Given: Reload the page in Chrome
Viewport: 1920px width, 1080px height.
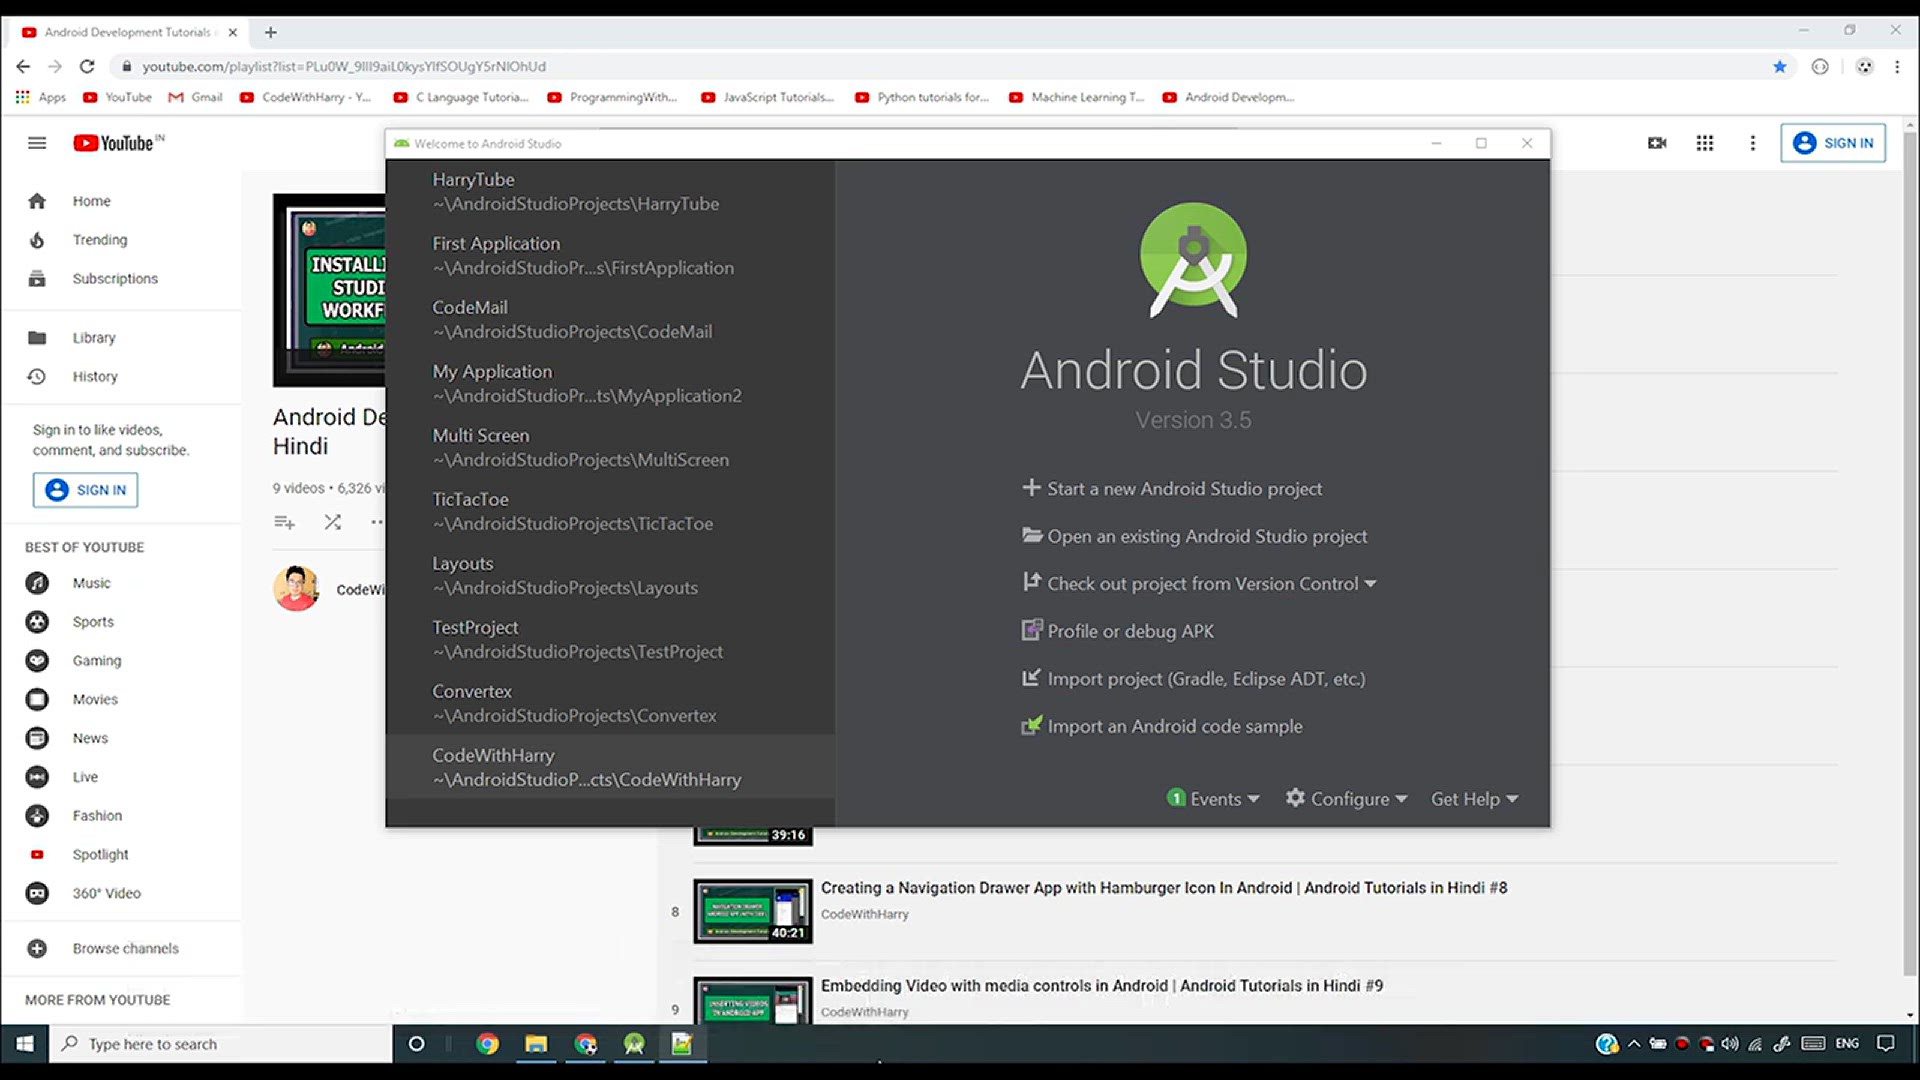Looking at the screenshot, I should [x=87, y=67].
